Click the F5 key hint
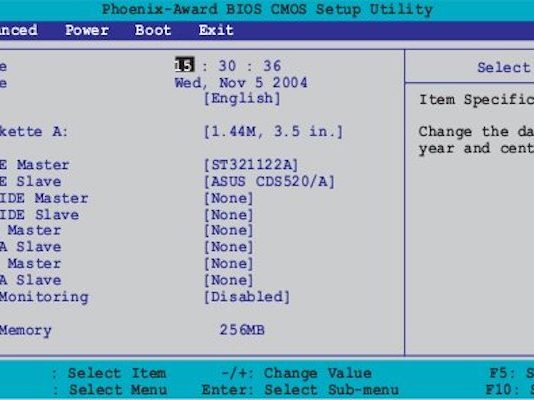Screen dimensions: 534x400 click(512, 373)
